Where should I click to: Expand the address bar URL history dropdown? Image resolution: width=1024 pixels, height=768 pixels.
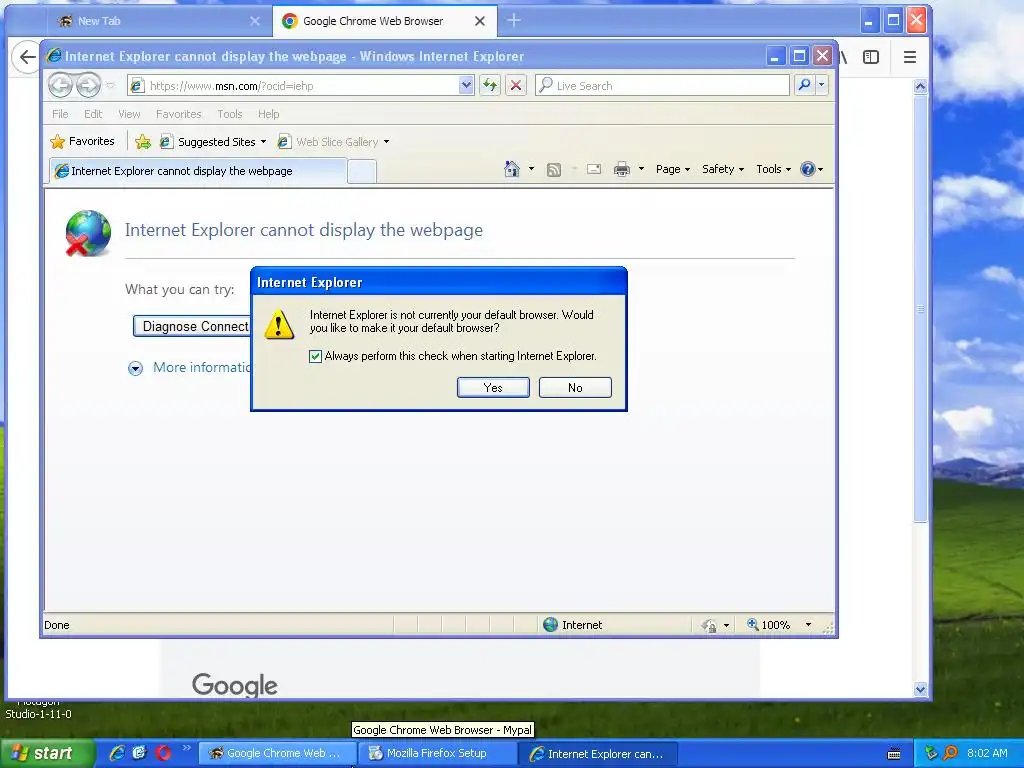pos(466,85)
